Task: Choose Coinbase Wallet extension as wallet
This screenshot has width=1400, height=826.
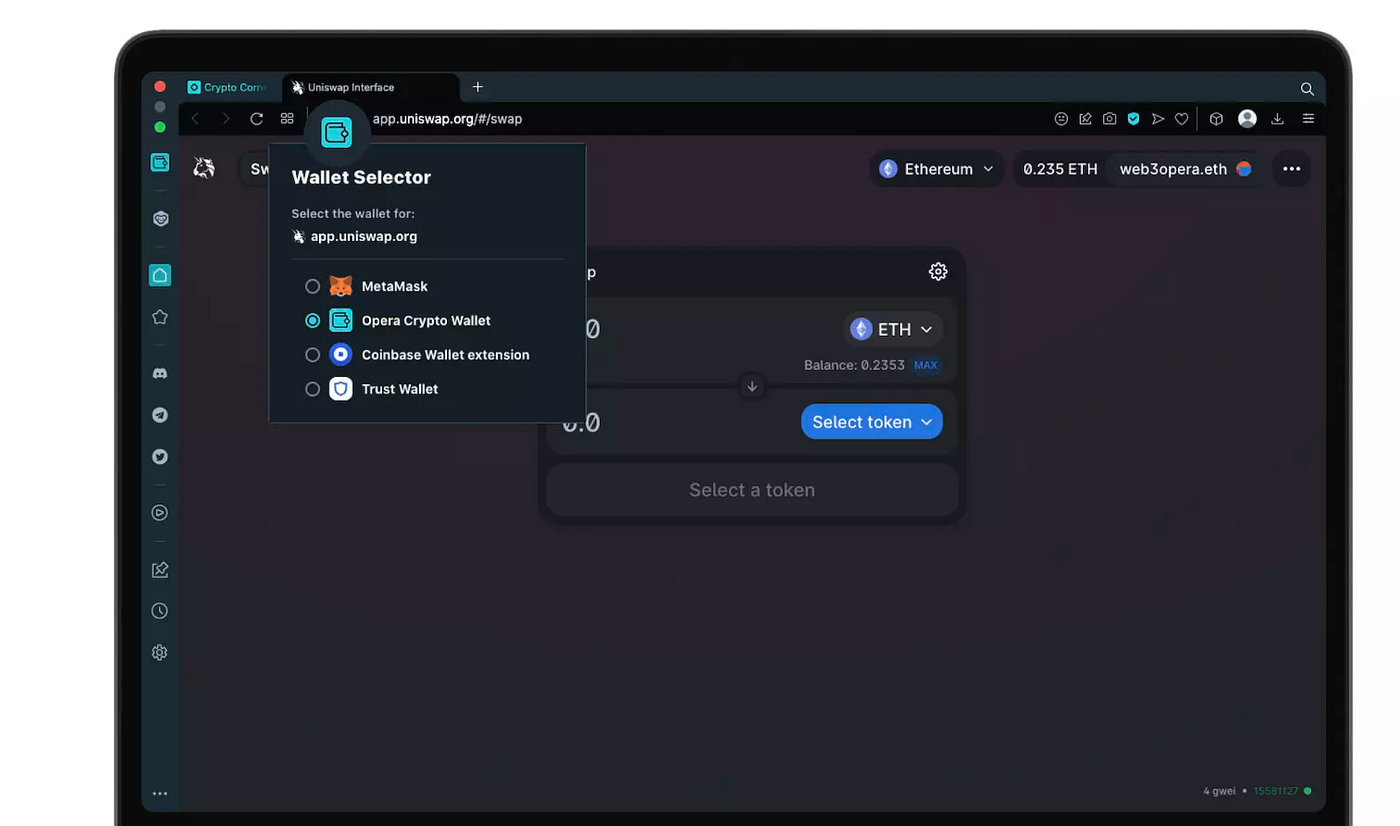Action: pos(313,354)
